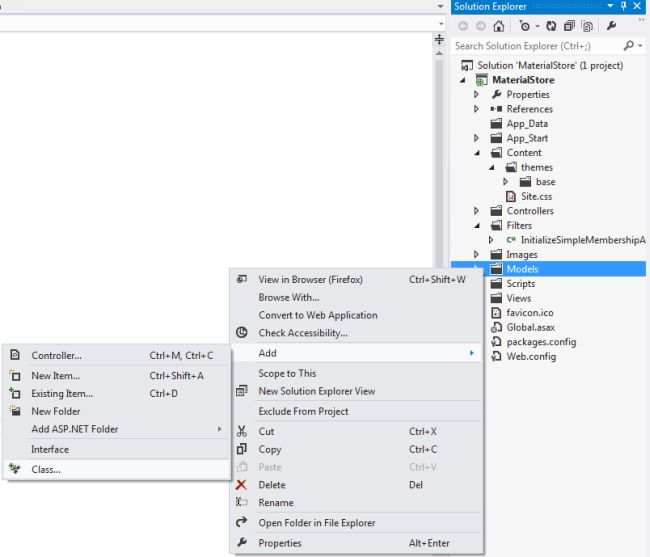The height and width of the screenshot is (557, 650).
Task: Open the Solution Explorer window position dropdown arrow
Action: pyautogui.click(x=610, y=6)
